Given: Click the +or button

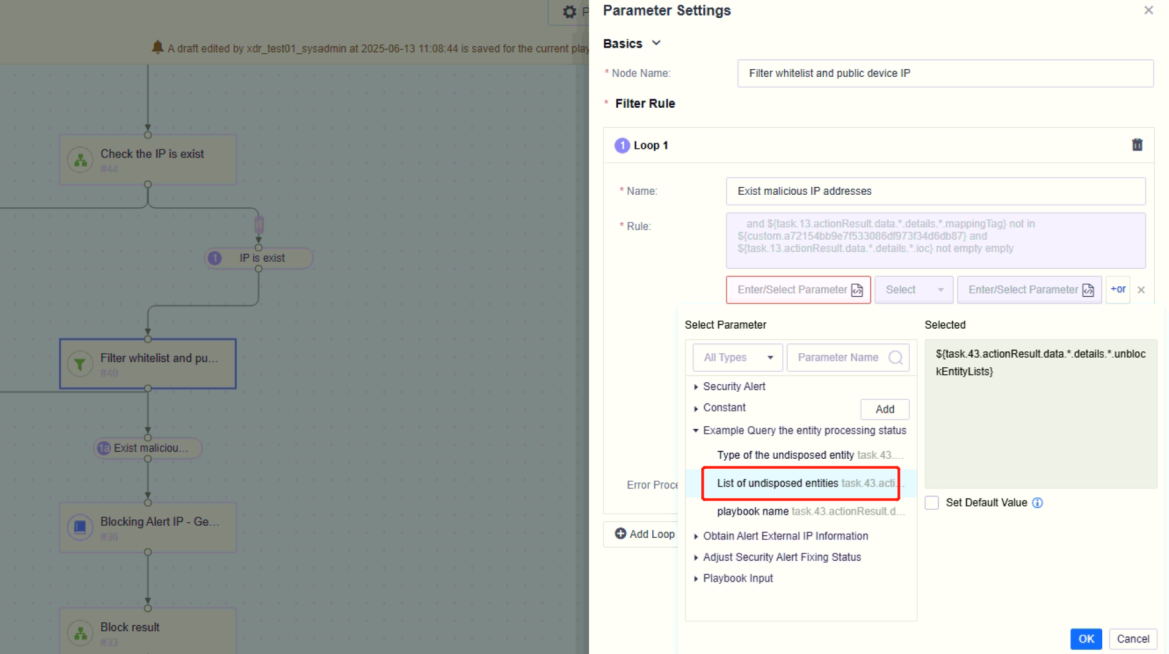Looking at the screenshot, I should [1118, 289].
